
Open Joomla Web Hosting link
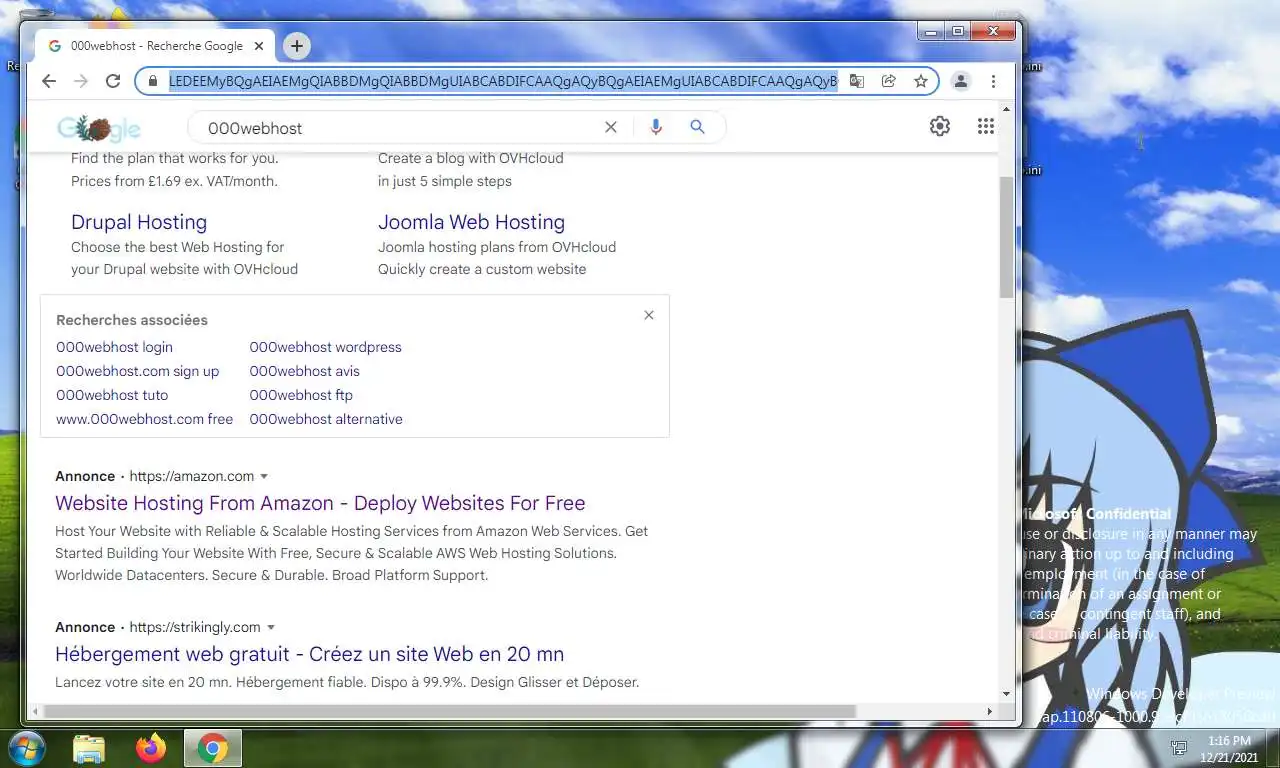[471, 222]
